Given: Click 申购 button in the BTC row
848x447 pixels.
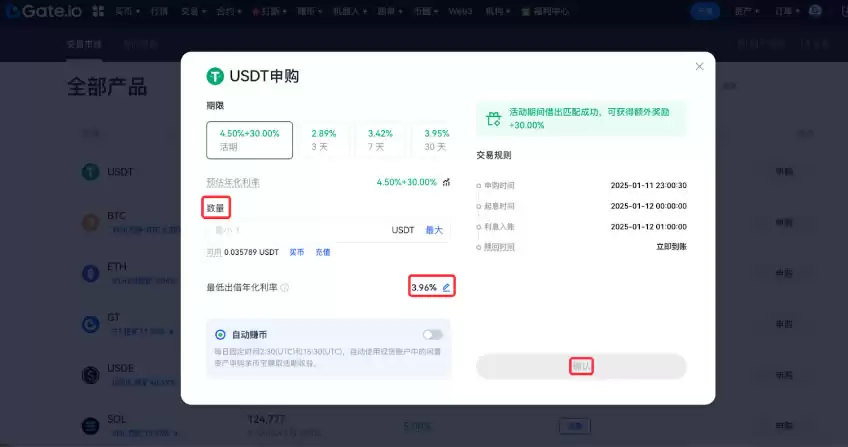Looking at the screenshot, I should point(784,222).
